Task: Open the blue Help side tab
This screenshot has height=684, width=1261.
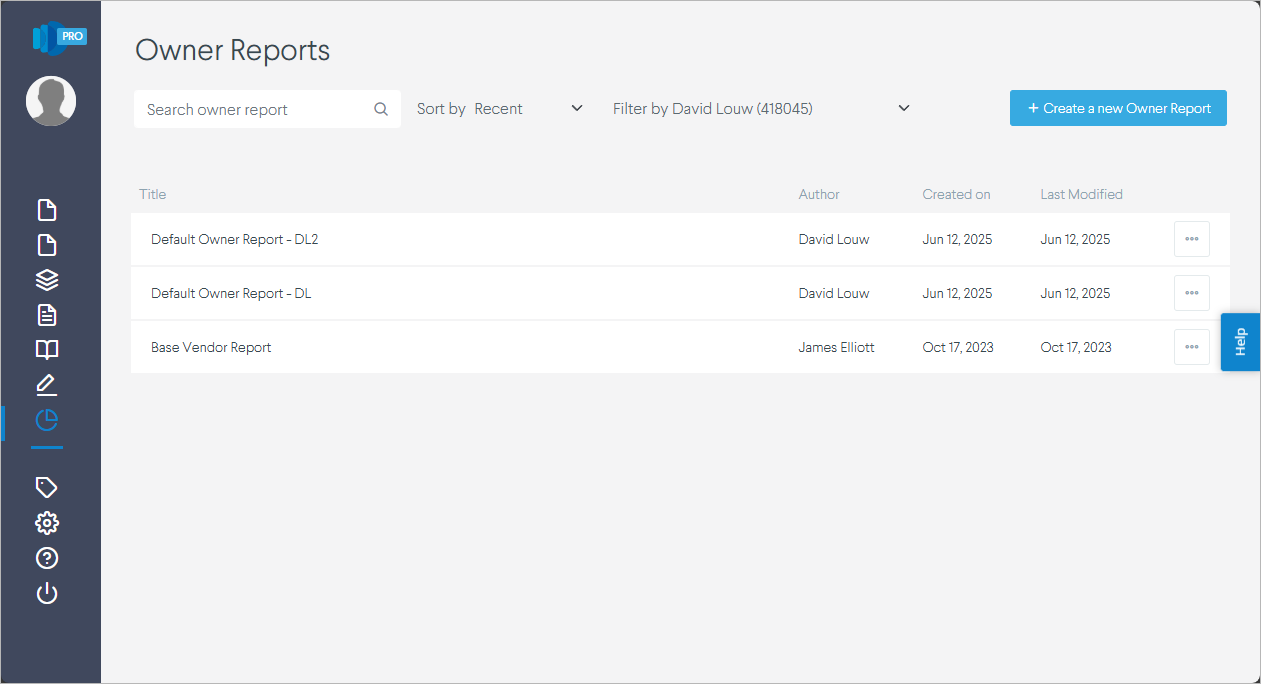Action: click(1240, 342)
